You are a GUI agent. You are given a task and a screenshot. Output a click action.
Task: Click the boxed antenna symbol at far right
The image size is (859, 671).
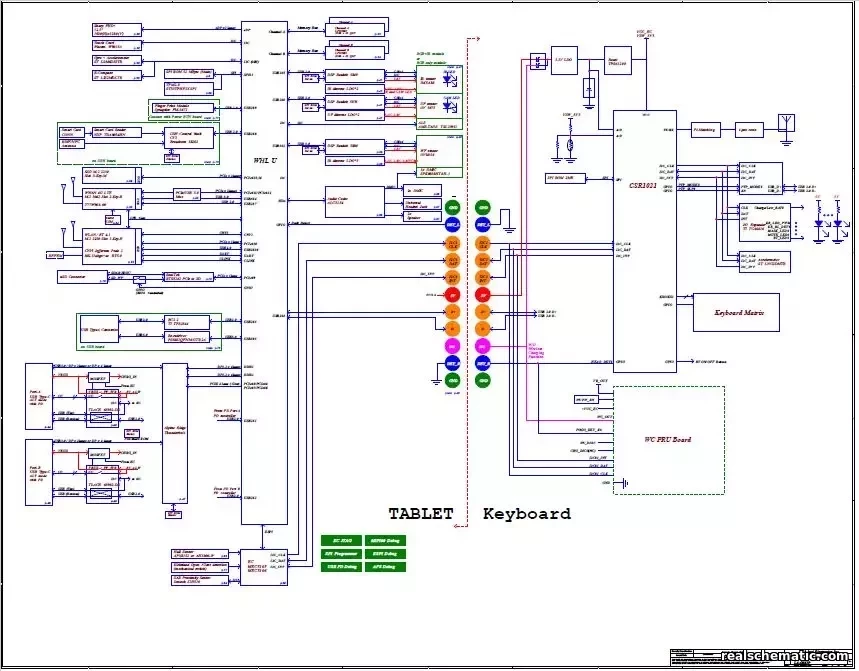787,123
